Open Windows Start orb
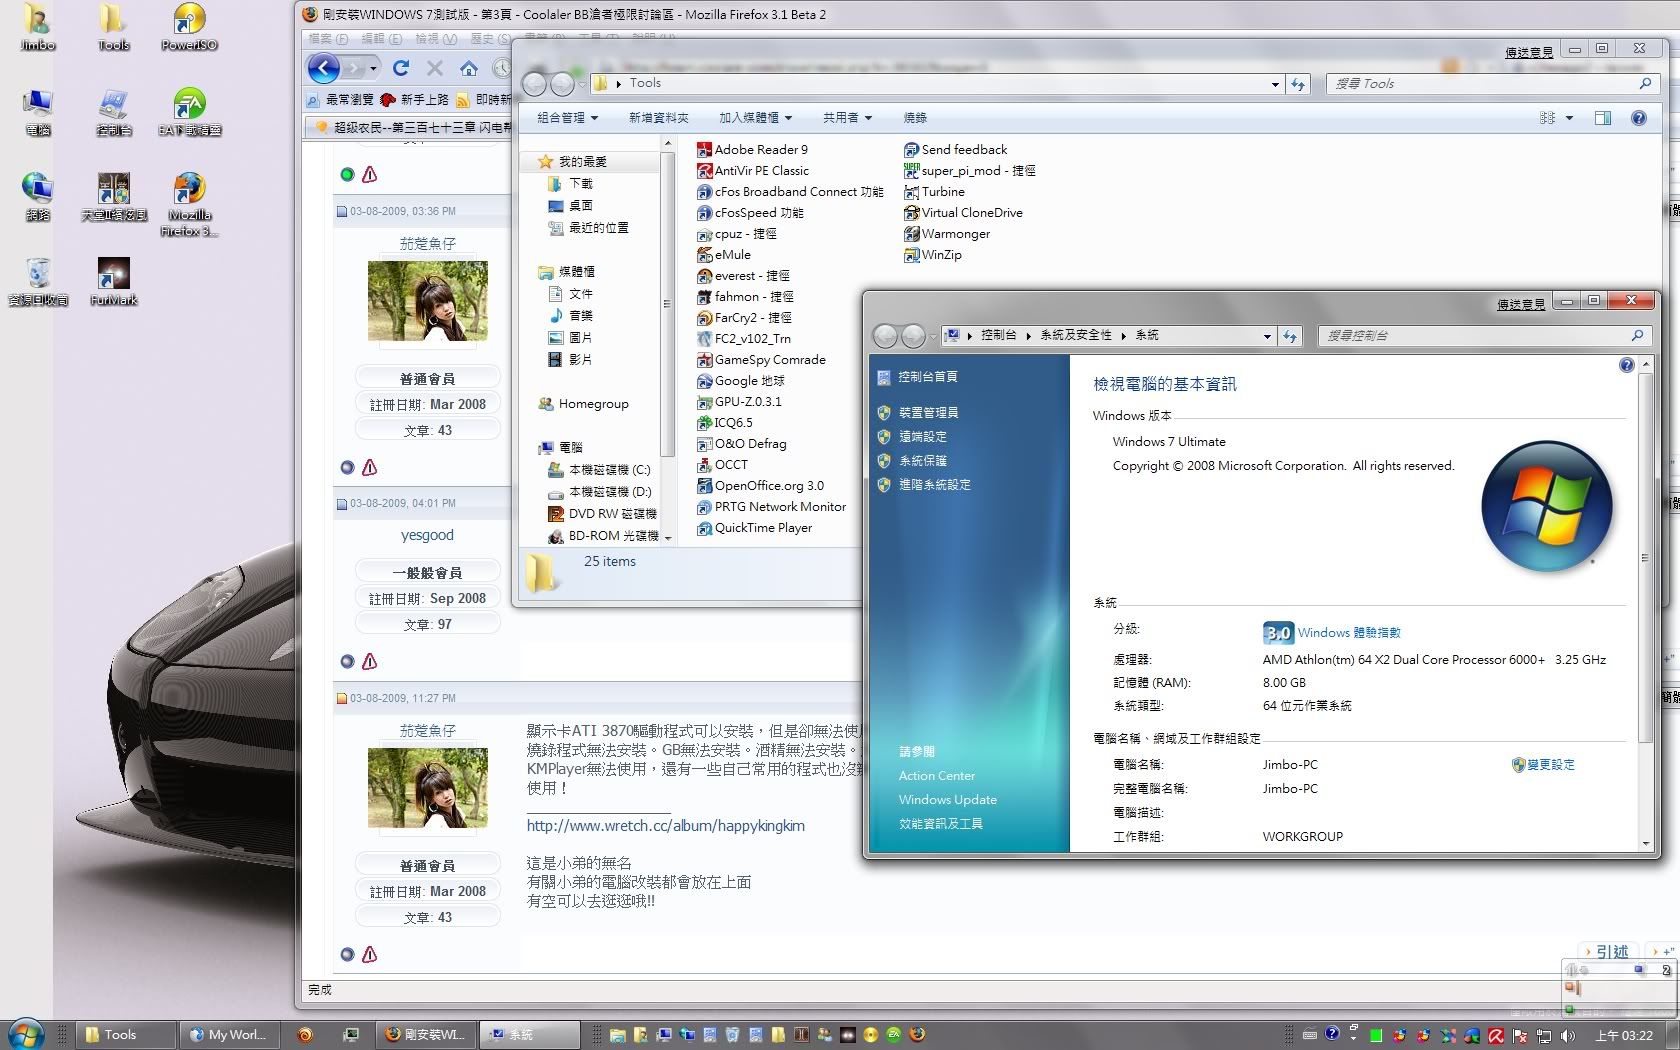The image size is (1680, 1050). [25, 1034]
